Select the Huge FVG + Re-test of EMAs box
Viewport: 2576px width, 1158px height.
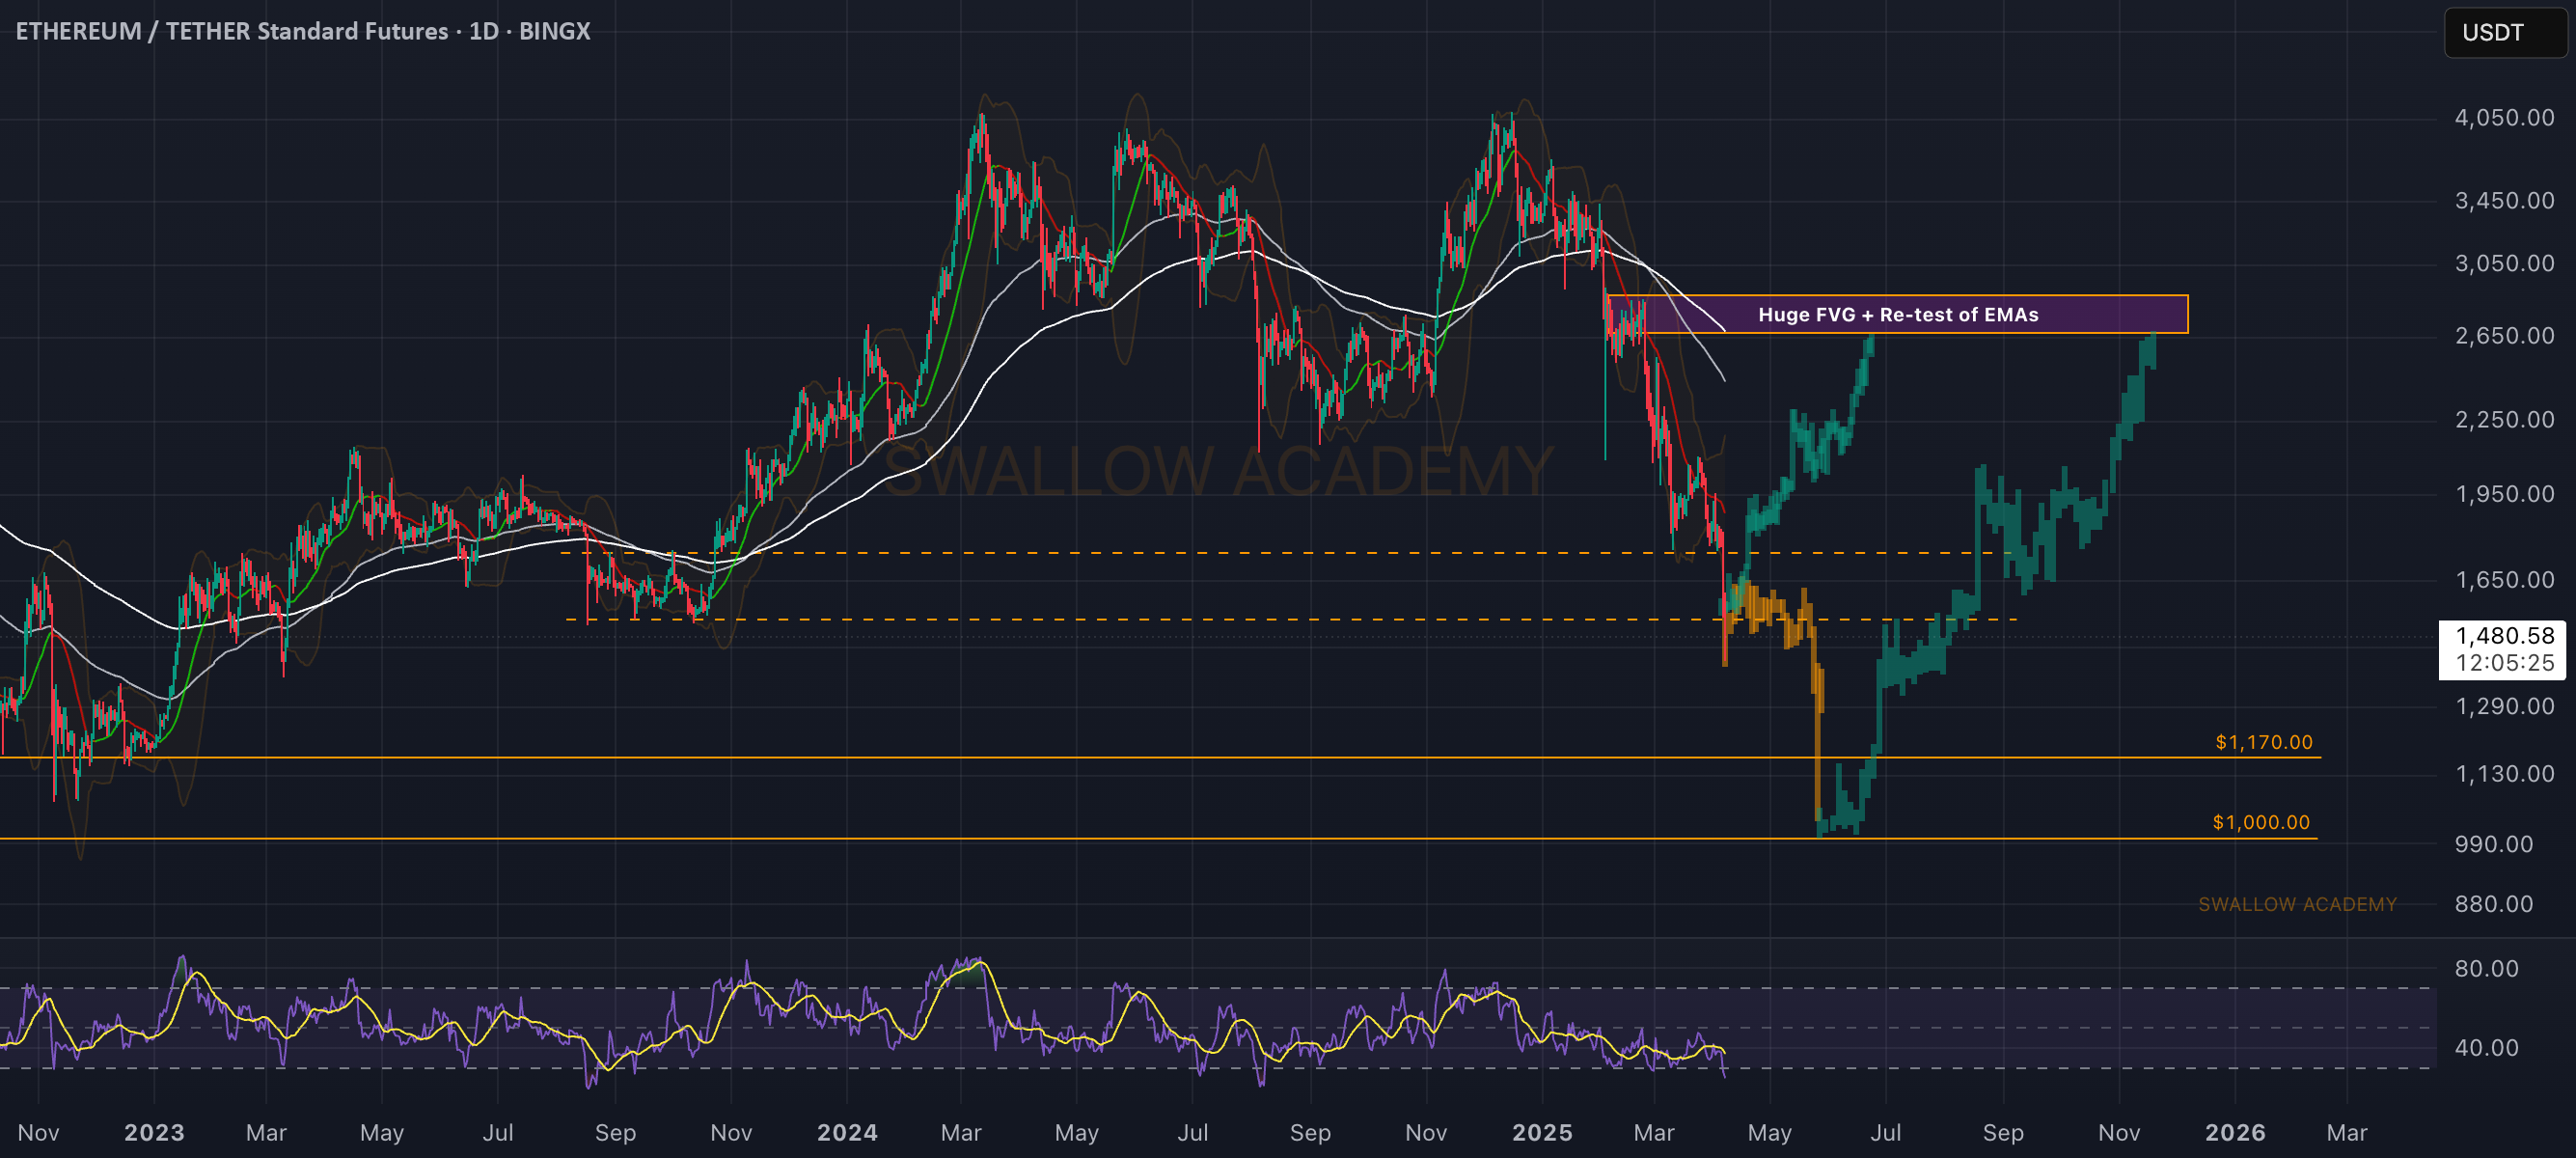pos(1897,314)
